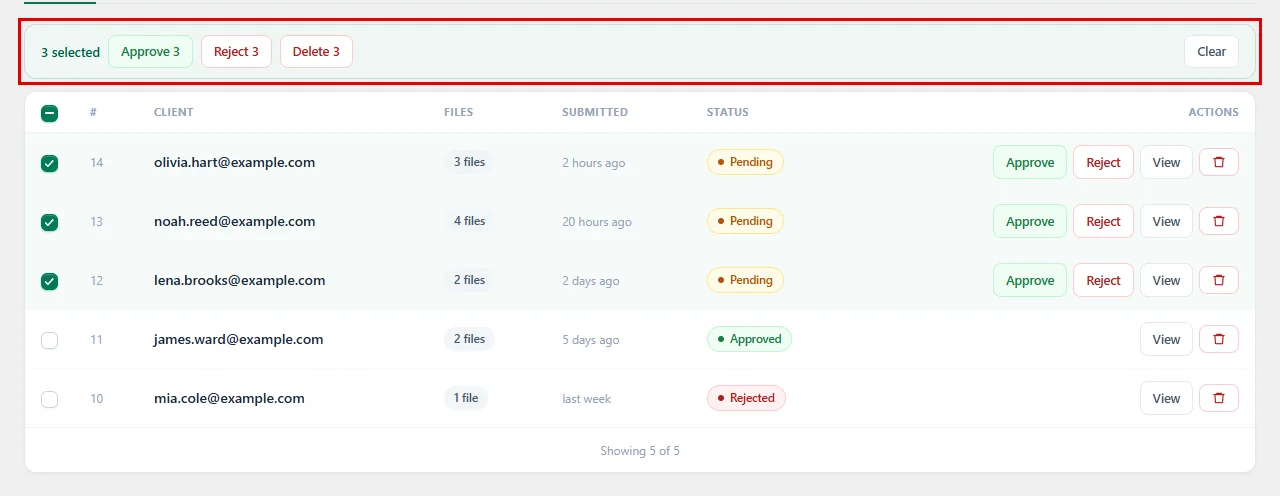
Task: Click the '4 files' badge
Action: point(469,221)
